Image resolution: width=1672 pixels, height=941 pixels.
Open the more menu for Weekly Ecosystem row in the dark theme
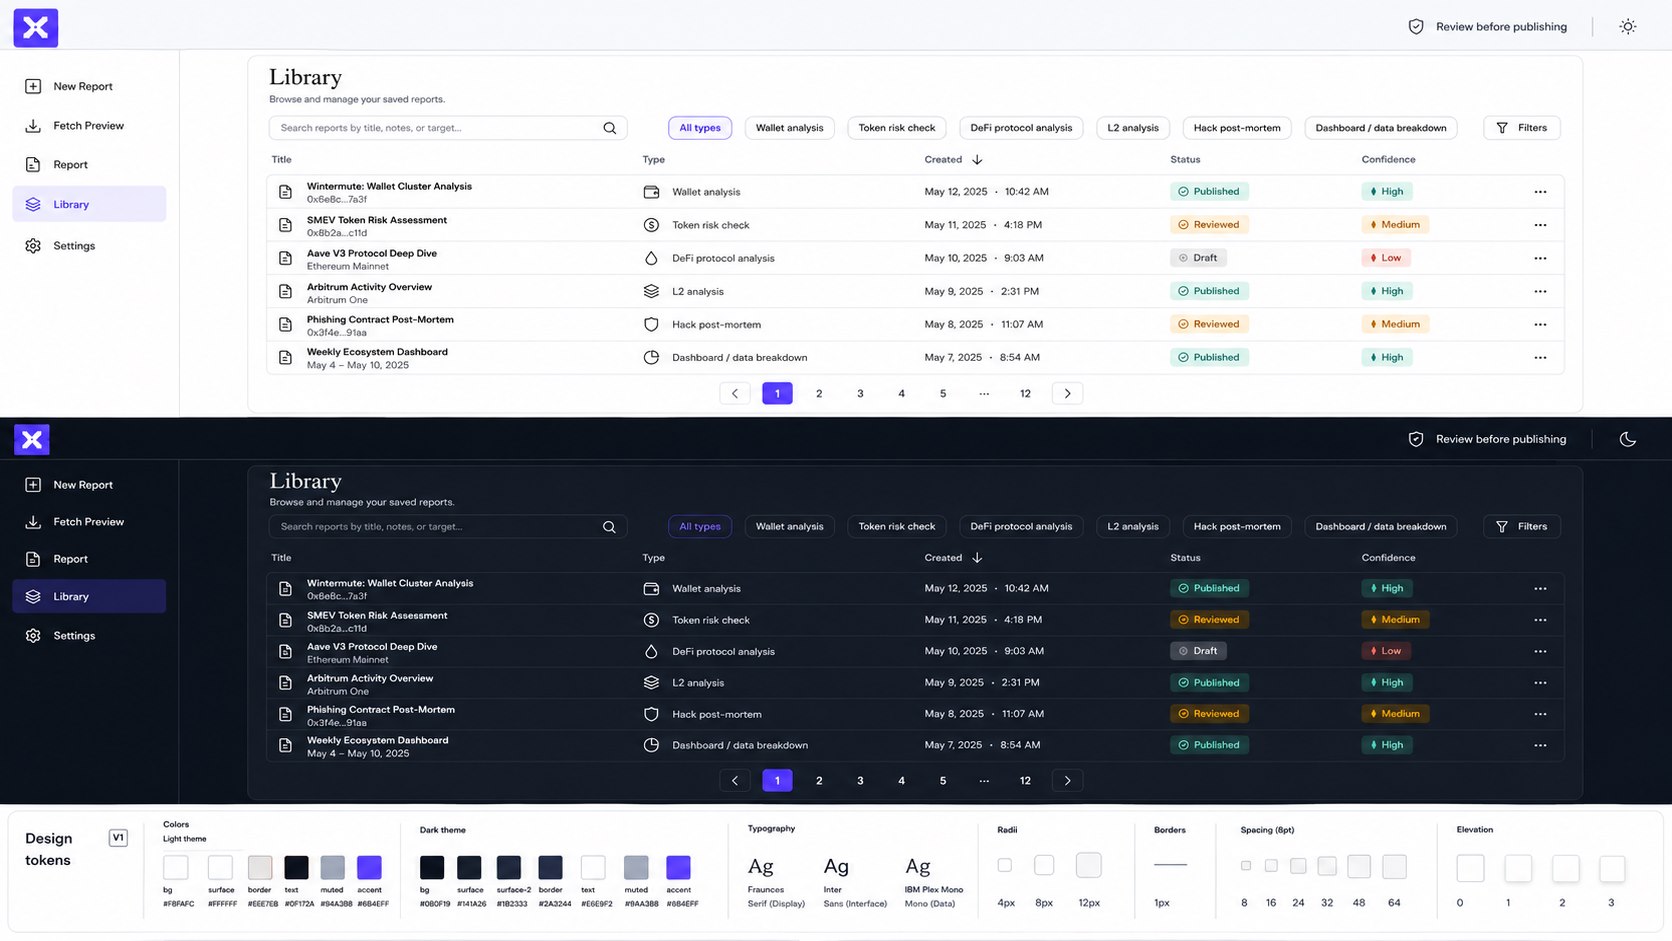pyautogui.click(x=1540, y=745)
